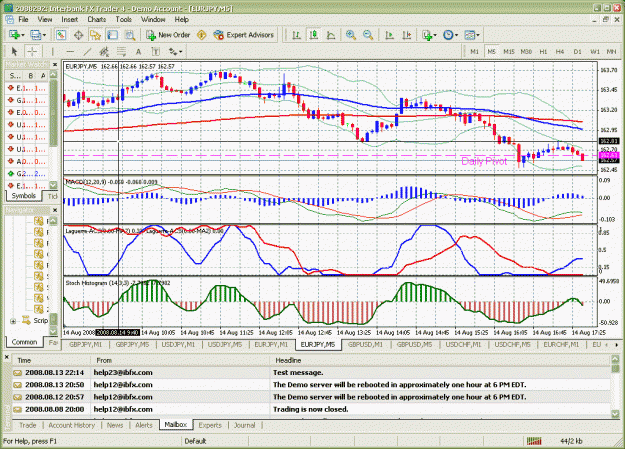This screenshot has height=449, width=625.
Task: Sort mailbox by Time column
Action: [52, 360]
